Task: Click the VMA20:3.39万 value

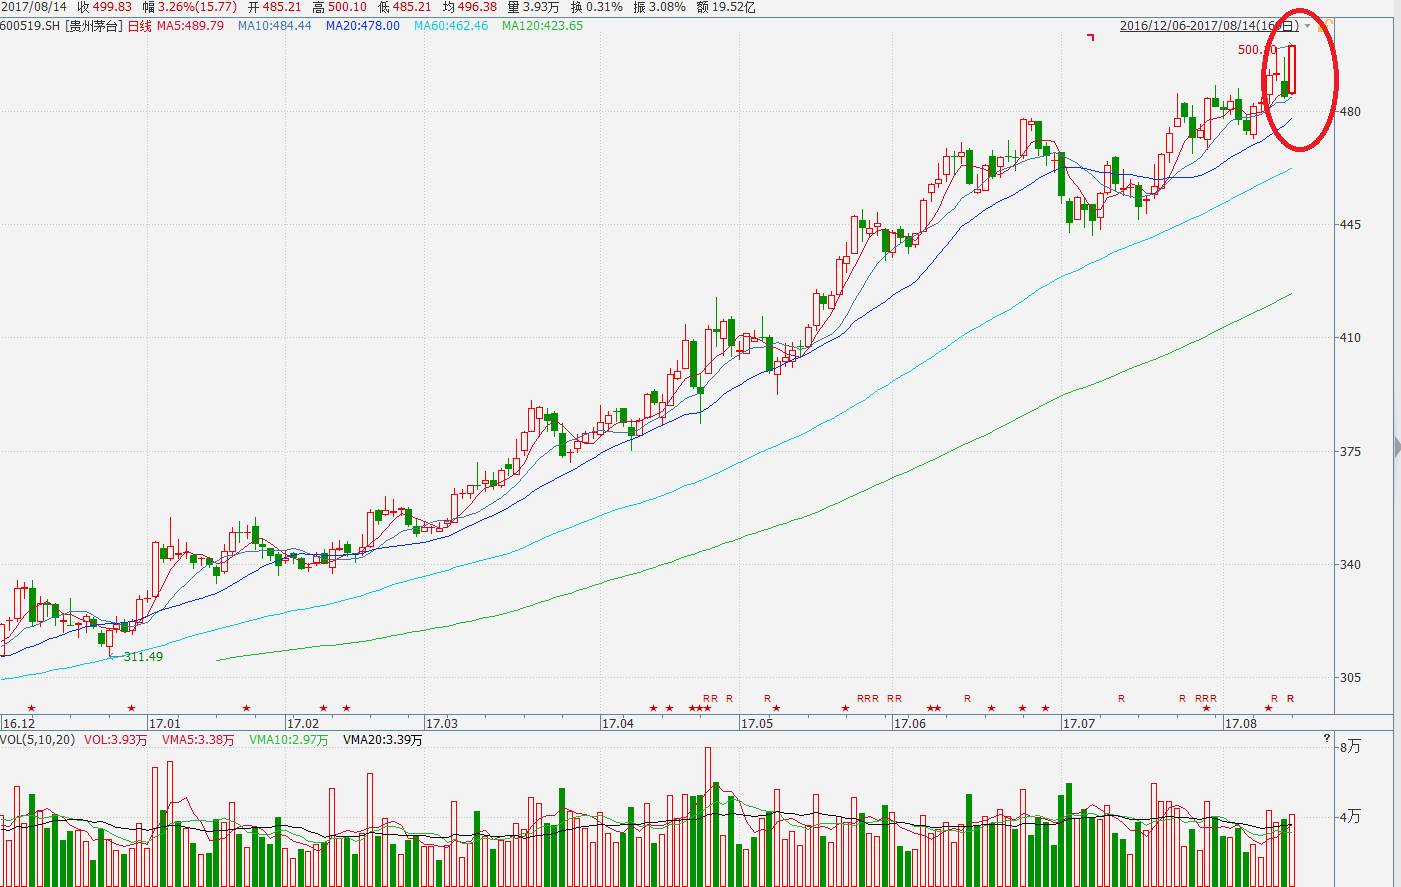Action: coord(383,740)
